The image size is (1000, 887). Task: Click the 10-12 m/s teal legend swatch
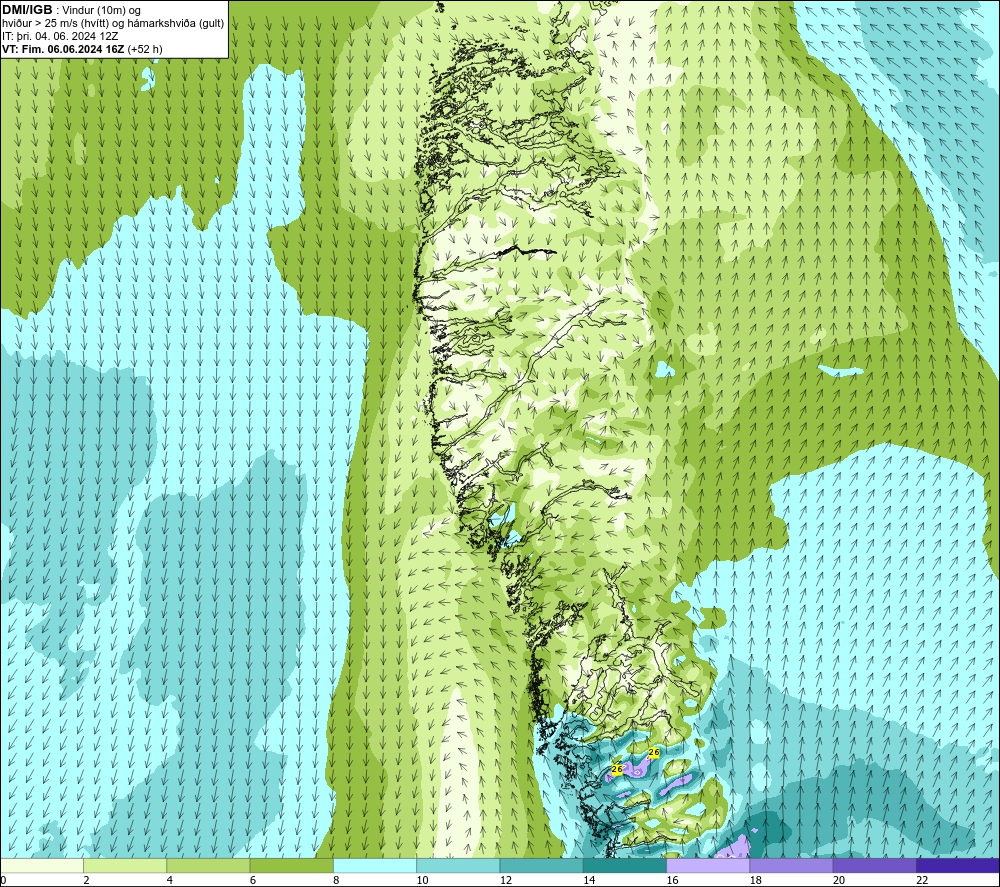click(x=458, y=865)
